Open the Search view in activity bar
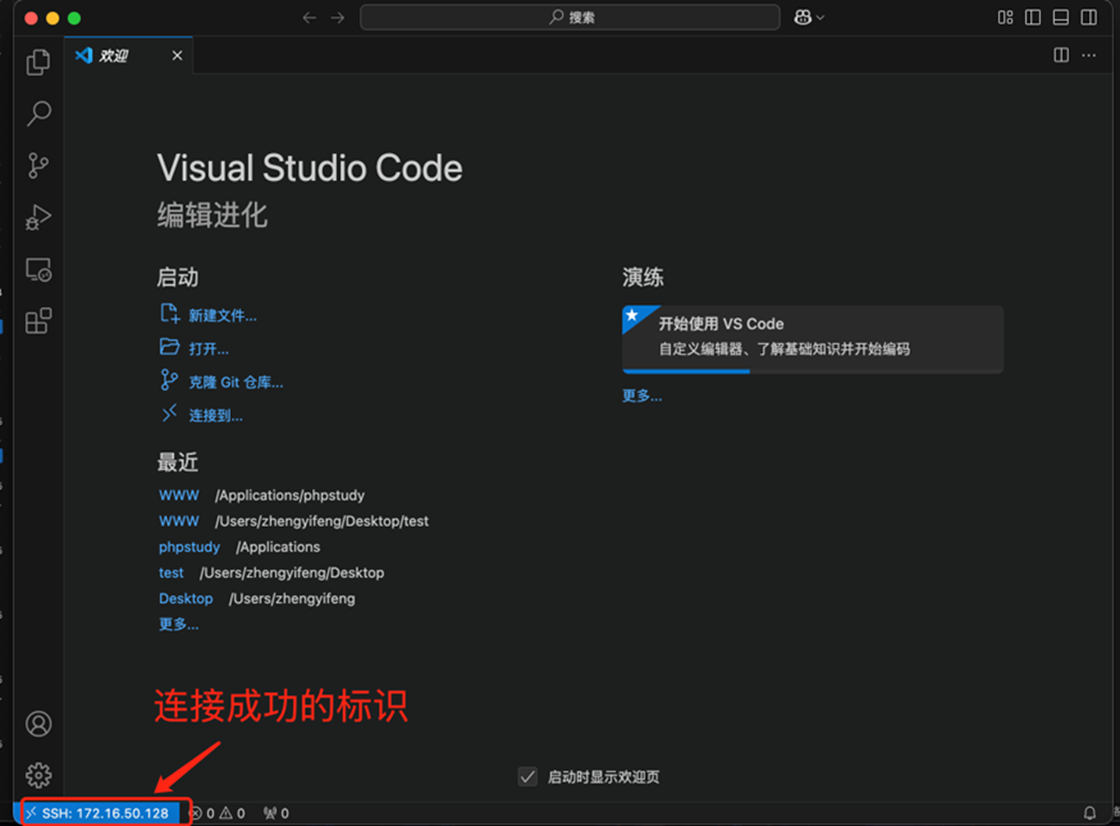1120x826 pixels. click(39, 114)
